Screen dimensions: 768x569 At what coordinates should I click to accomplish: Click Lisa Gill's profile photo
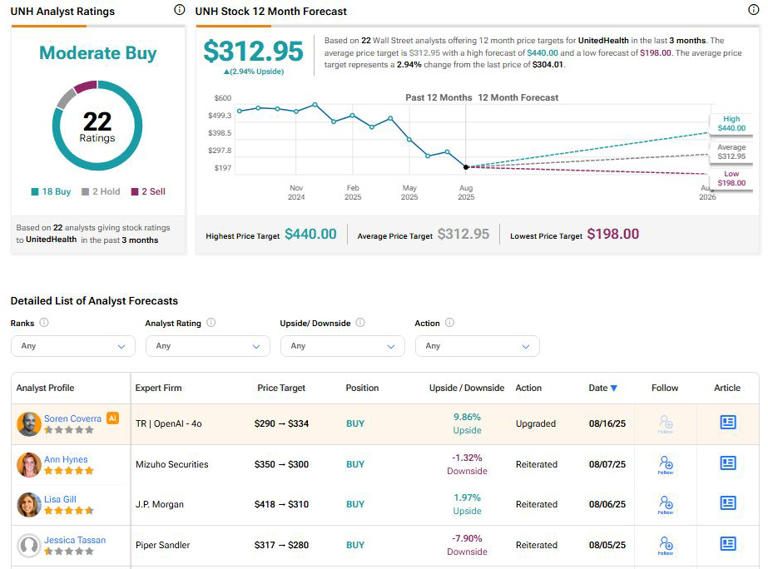tap(29, 505)
